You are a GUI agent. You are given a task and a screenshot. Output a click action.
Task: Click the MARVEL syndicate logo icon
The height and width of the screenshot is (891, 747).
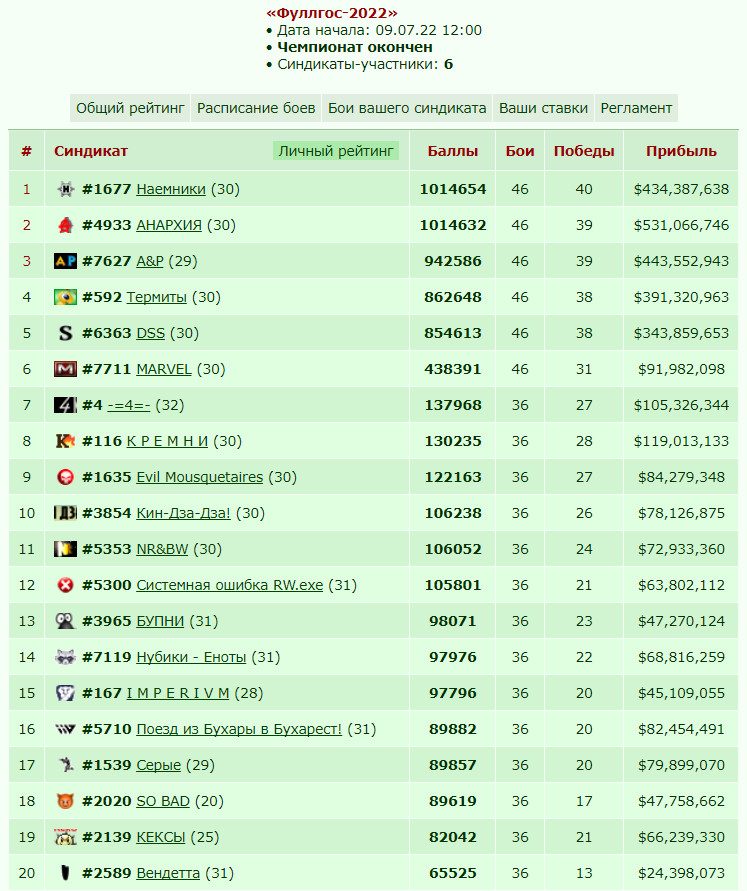(x=65, y=369)
